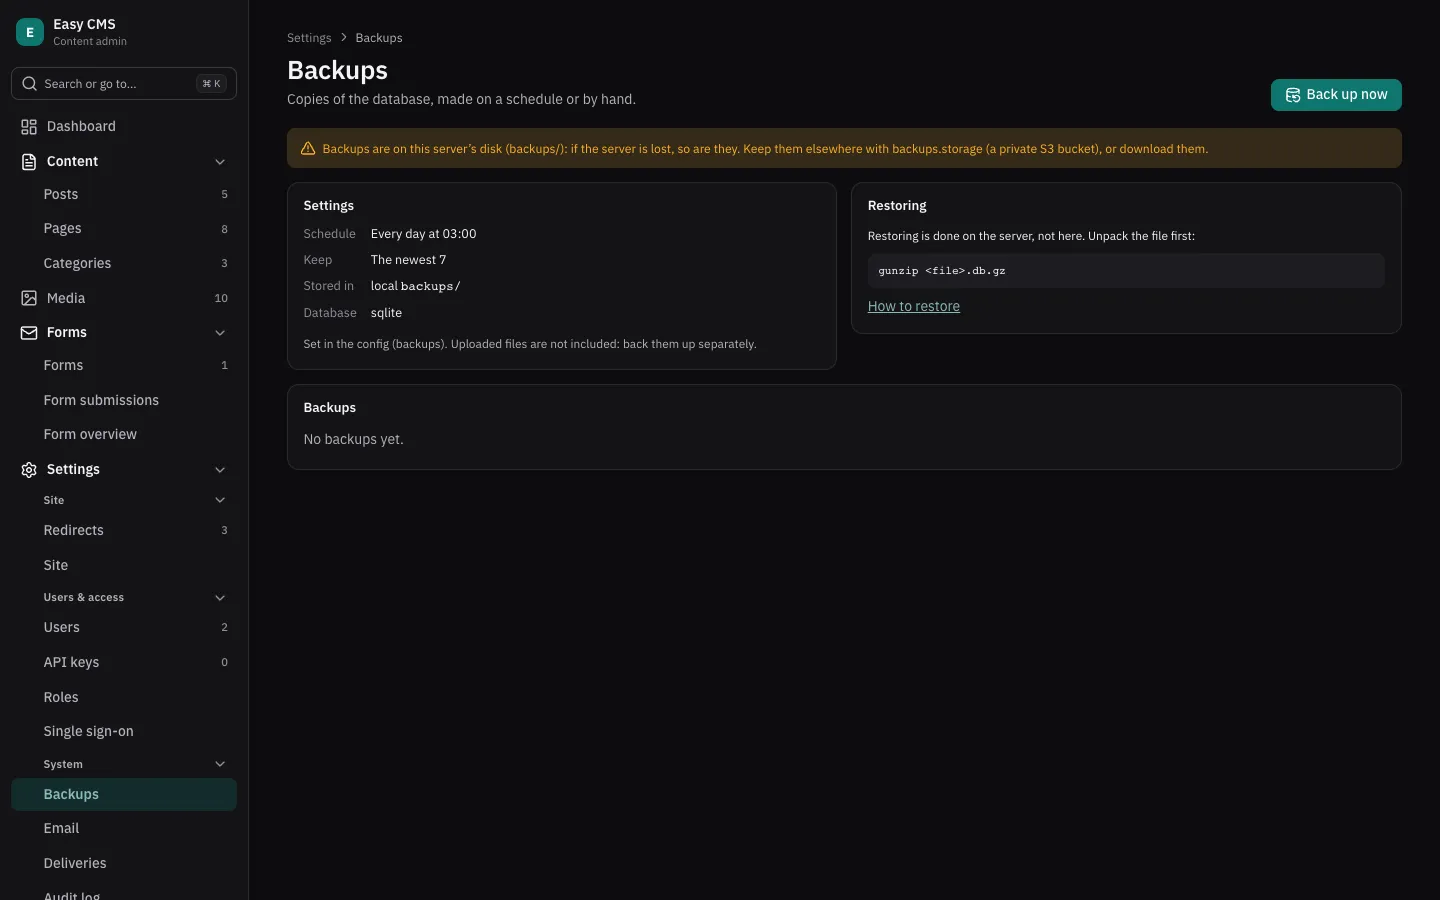
Task: Click the 'The newest 7' keep value
Action: click(x=408, y=260)
